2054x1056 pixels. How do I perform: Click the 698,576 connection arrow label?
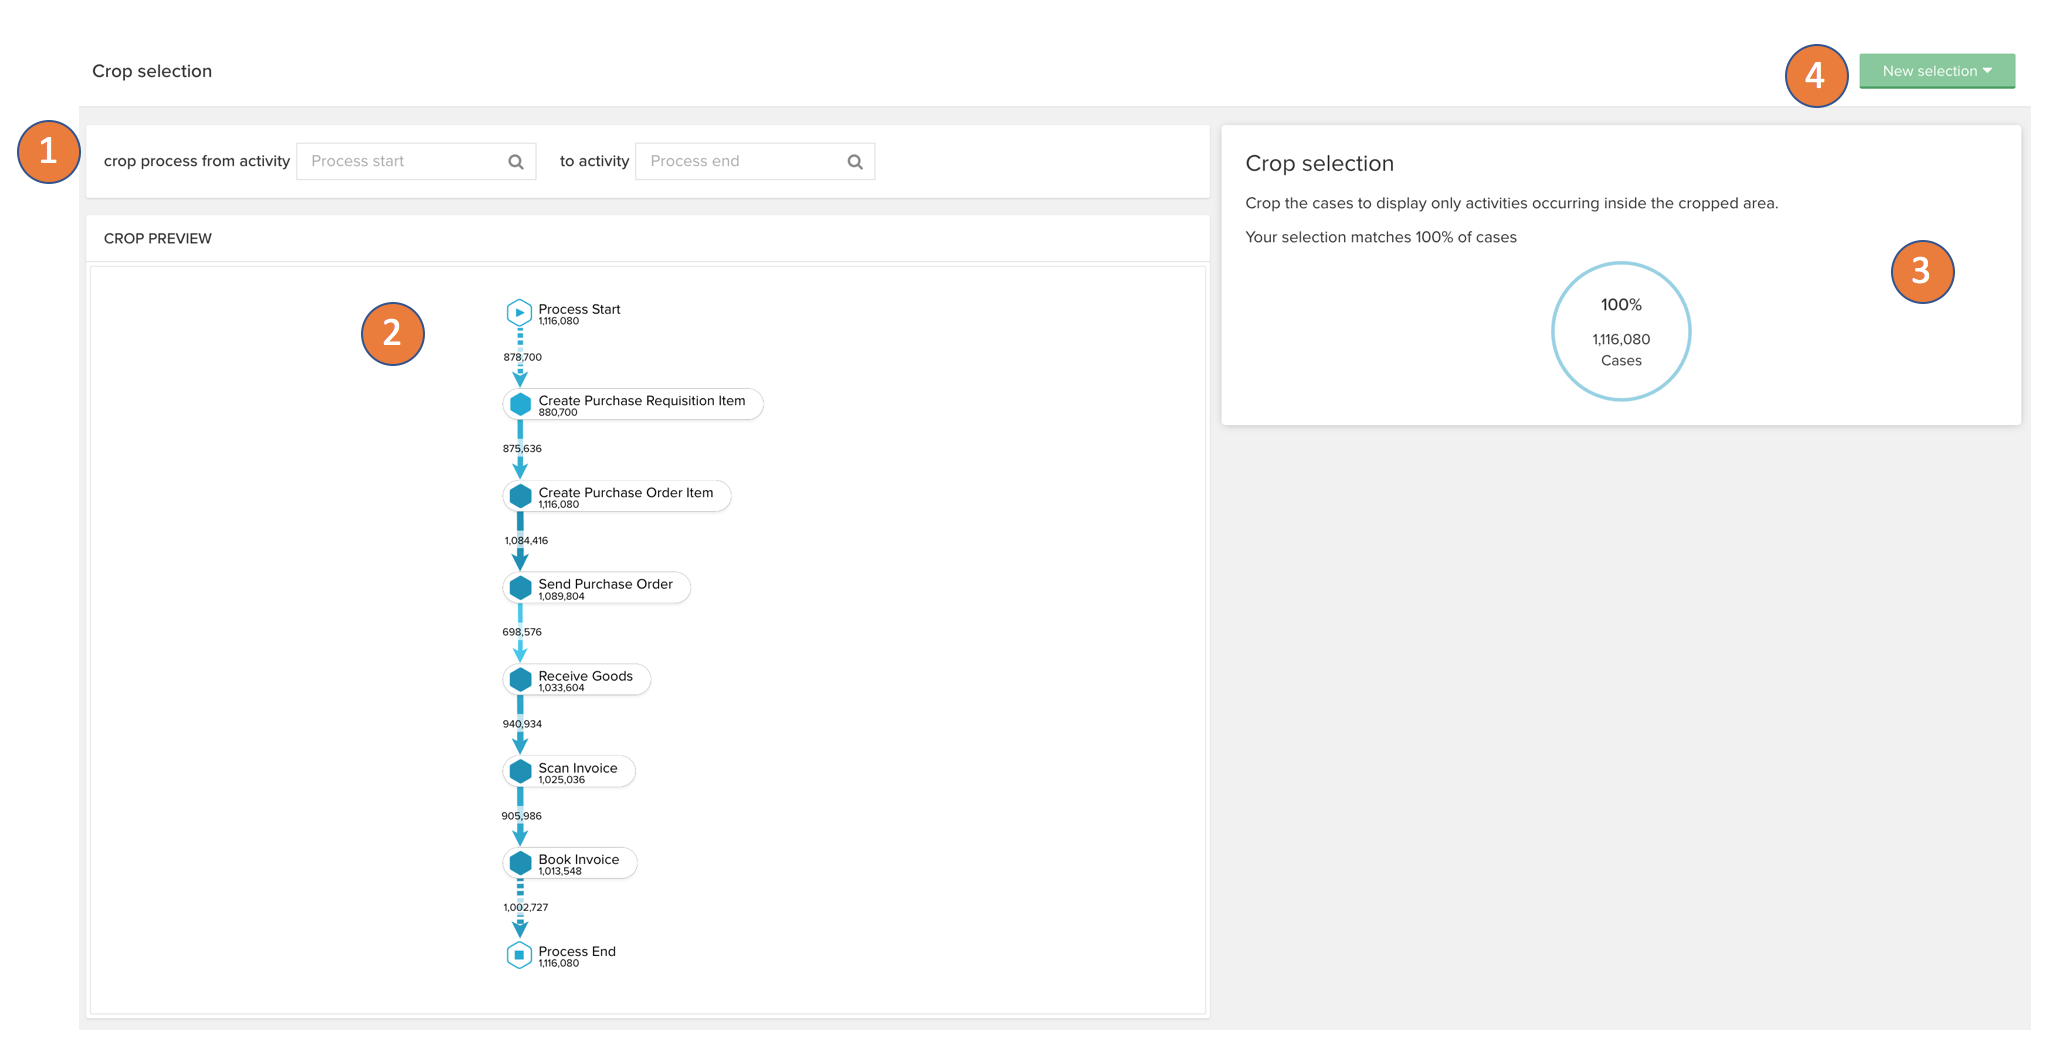[522, 632]
